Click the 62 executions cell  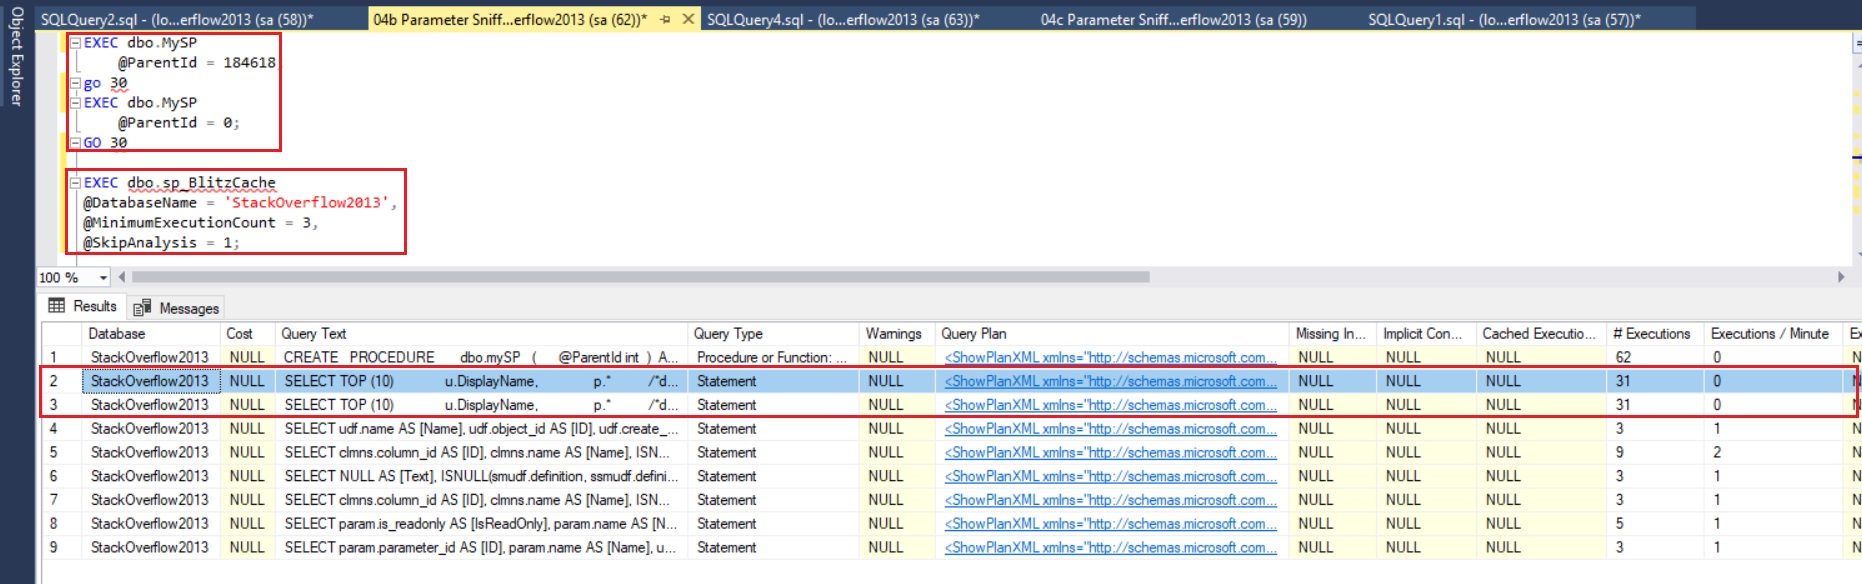[1655, 357]
